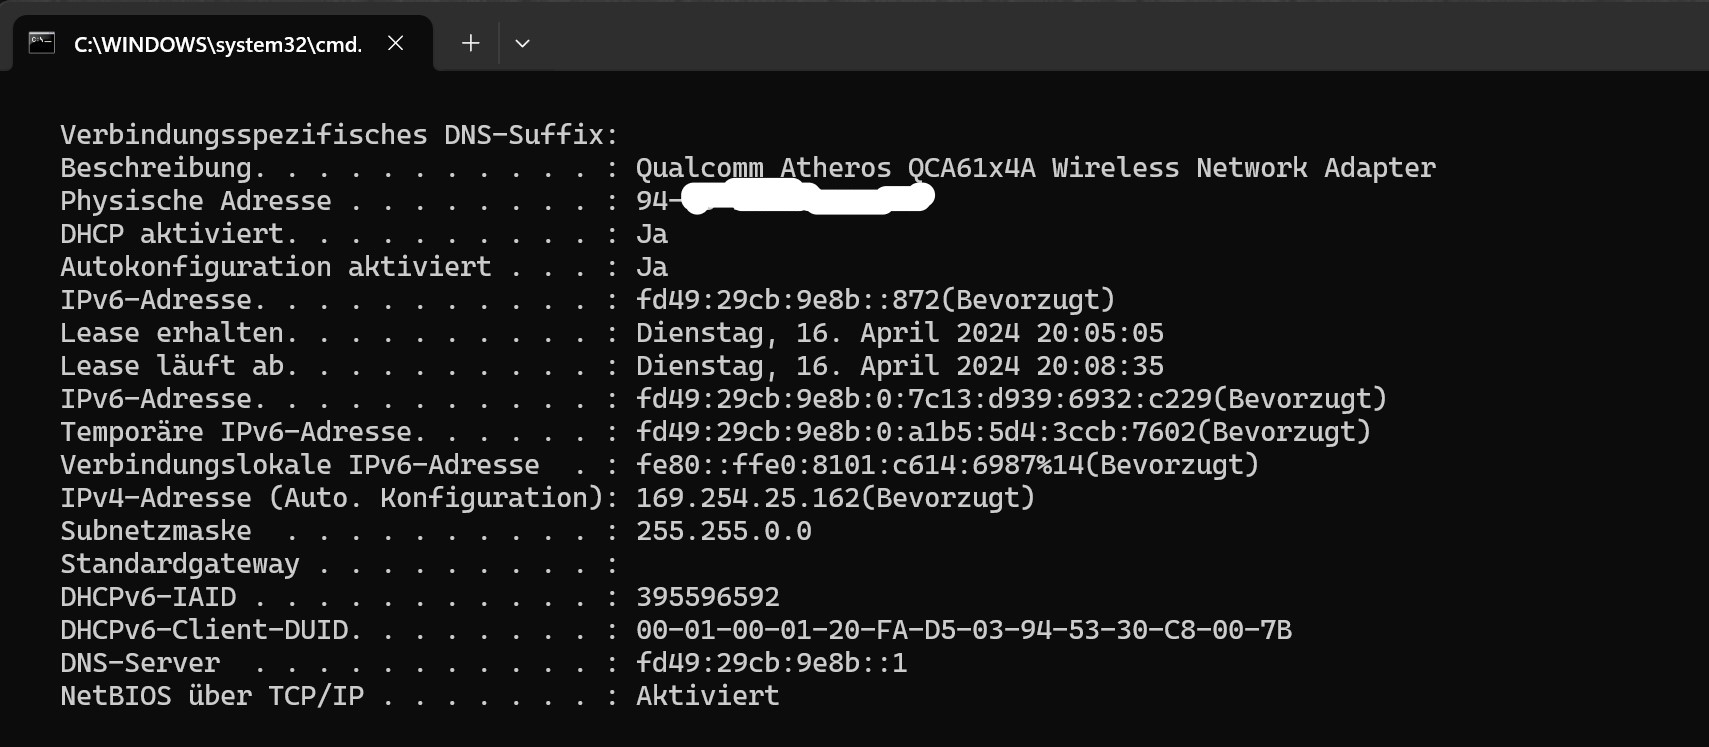
Task: Click the DNS-Server address fd49:29cb:9e8b::1
Action: (771, 663)
